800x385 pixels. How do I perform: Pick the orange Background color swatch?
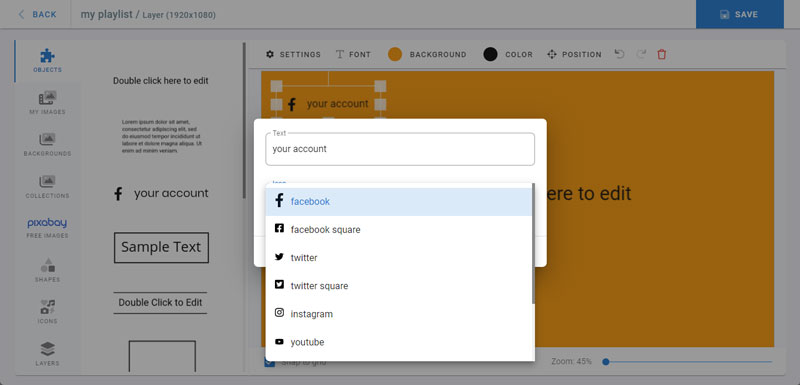tap(395, 55)
